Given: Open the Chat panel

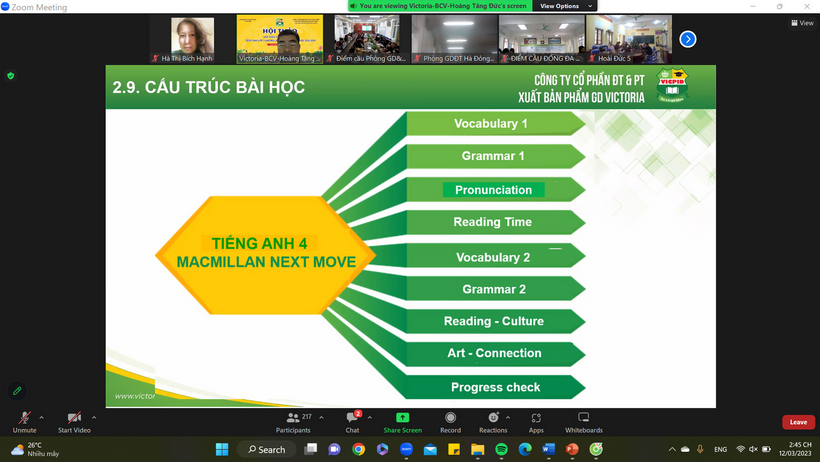Looking at the screenshot, I should (x=352, y=422).
